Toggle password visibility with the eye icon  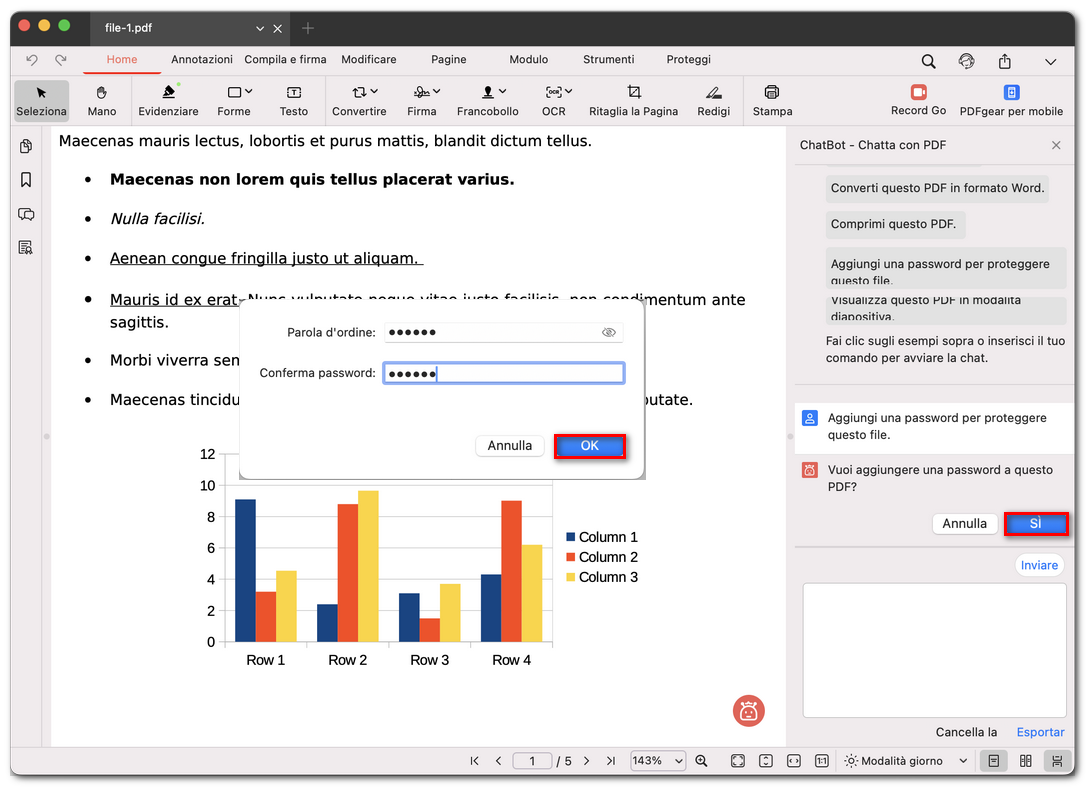(609, 332)
